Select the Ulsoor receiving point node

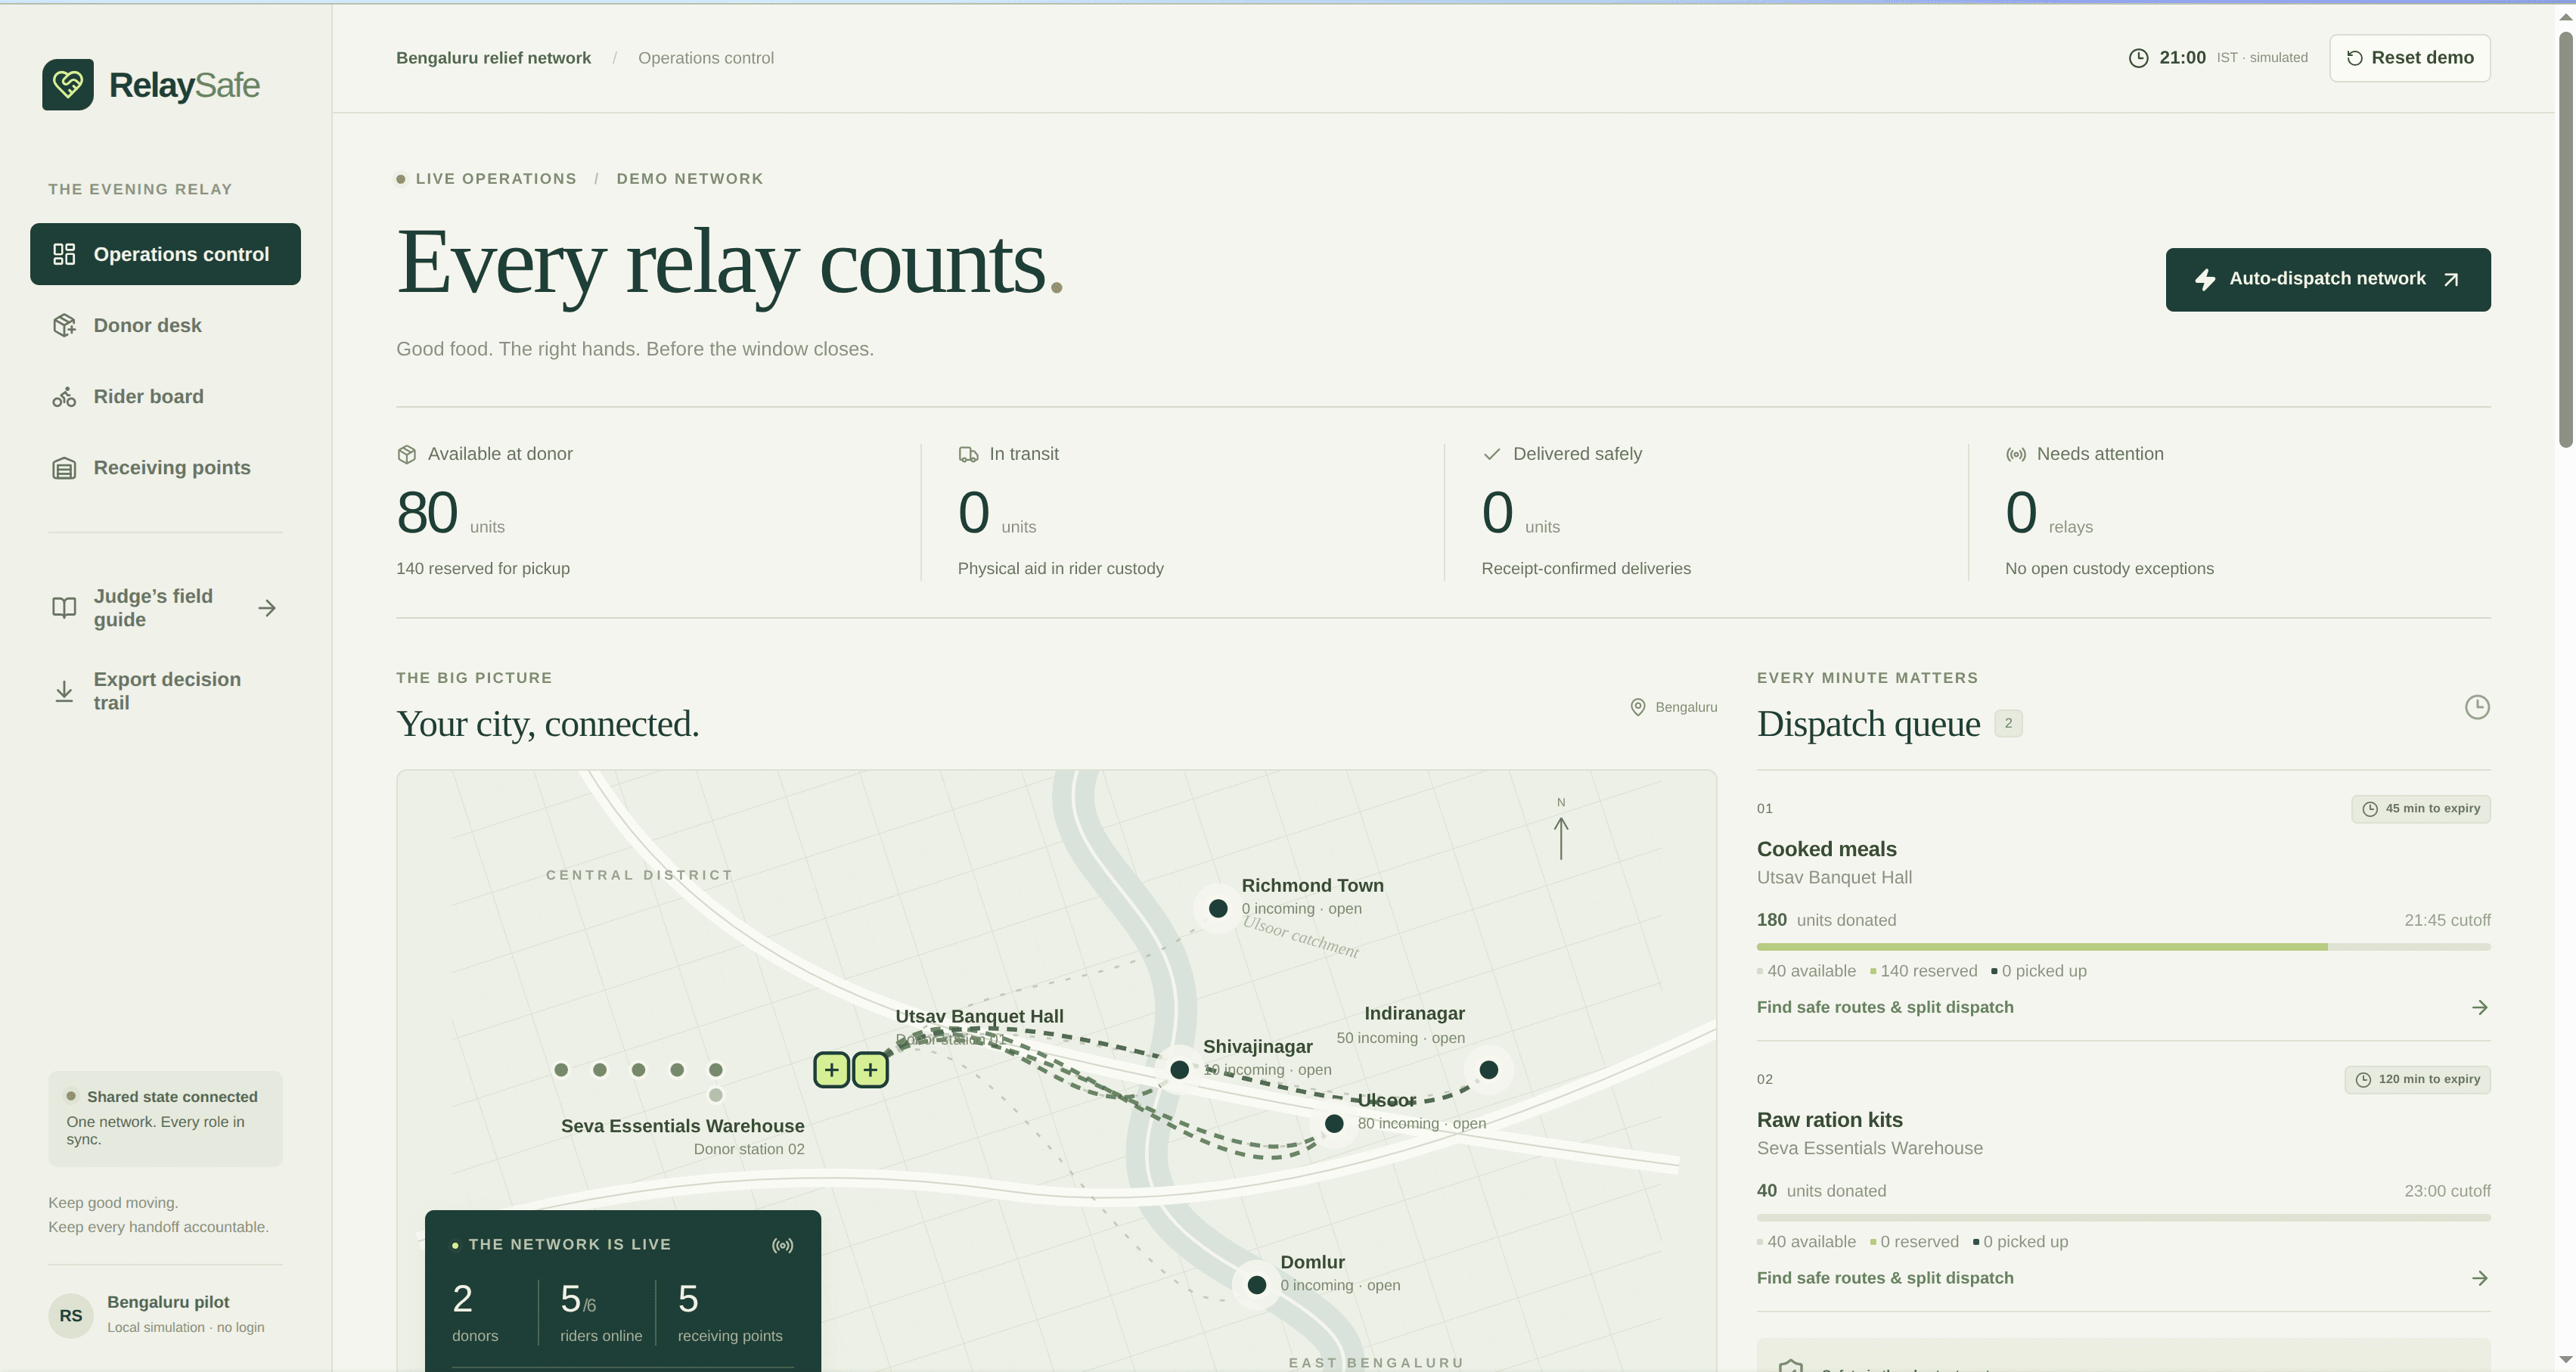pos(1334,1124)
